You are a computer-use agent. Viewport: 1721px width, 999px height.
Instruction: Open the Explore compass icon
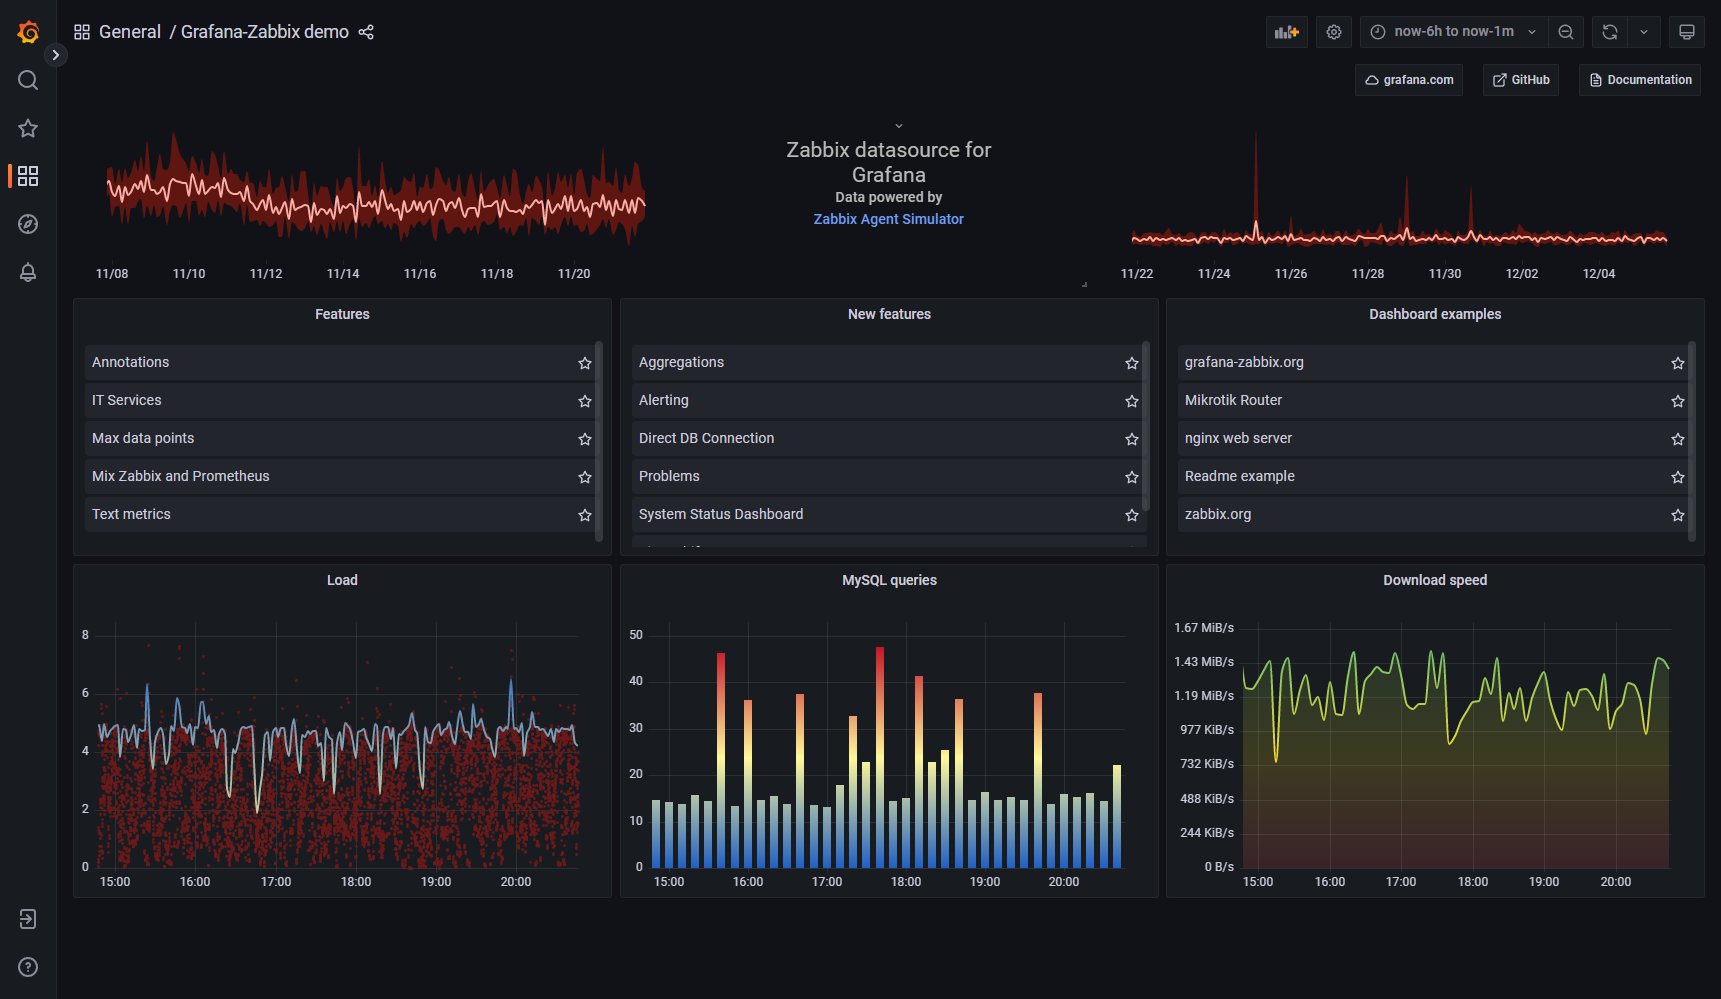28,224
